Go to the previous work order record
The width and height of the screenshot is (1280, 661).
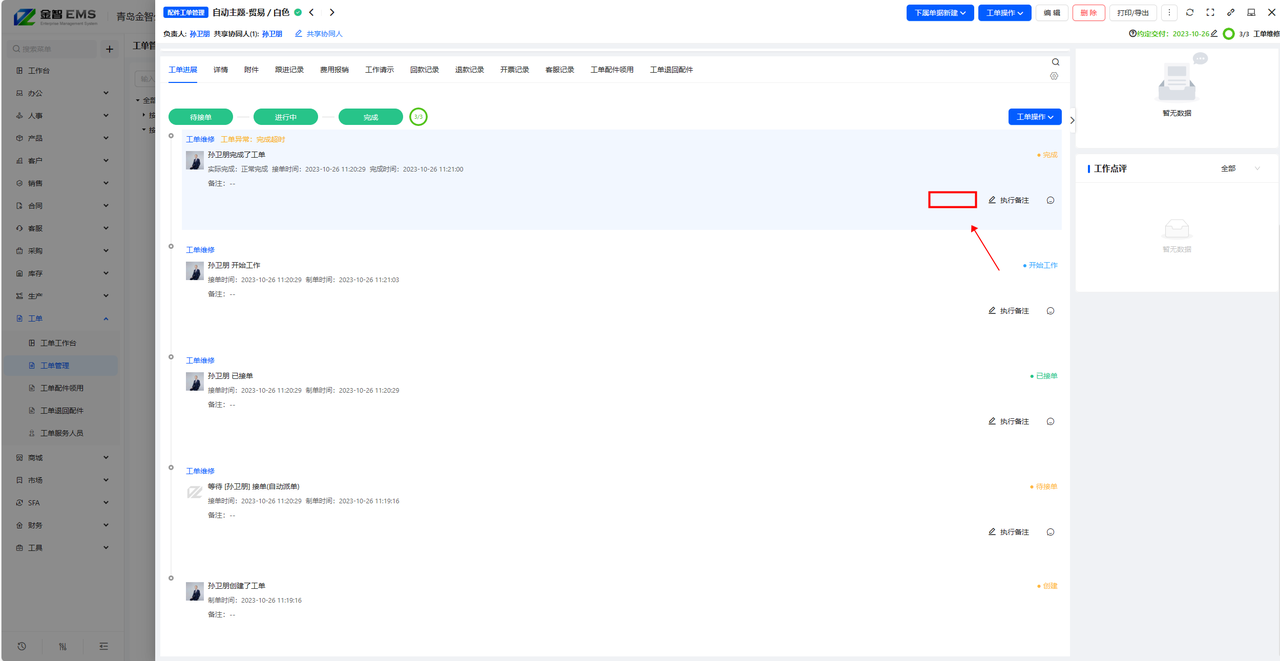[x=311, y=12]
